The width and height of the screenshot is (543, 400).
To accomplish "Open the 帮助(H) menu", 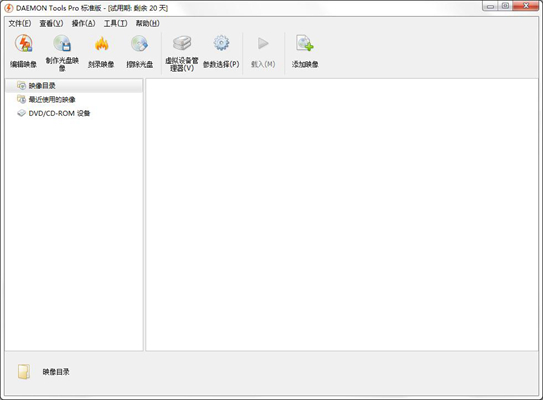I will 148,23.
